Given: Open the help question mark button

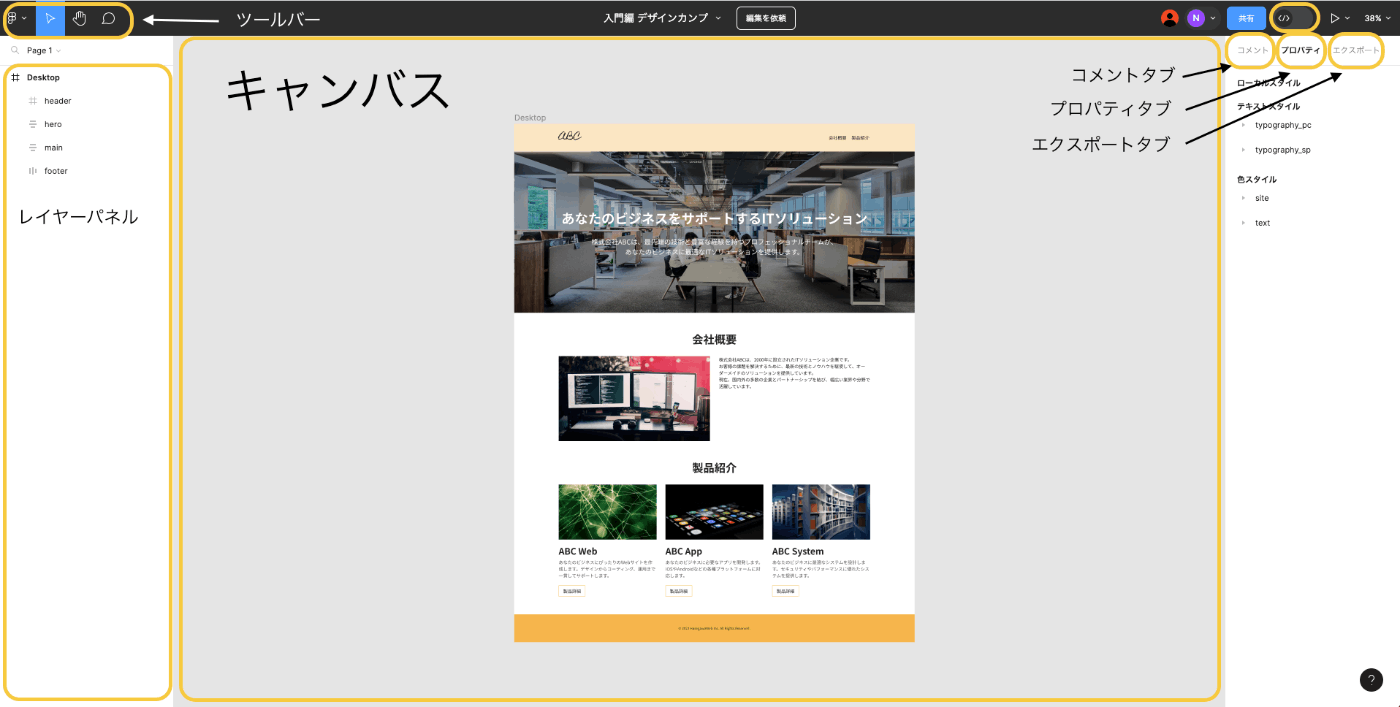Looking at the screenshot, I should [x=1371, y=680].
